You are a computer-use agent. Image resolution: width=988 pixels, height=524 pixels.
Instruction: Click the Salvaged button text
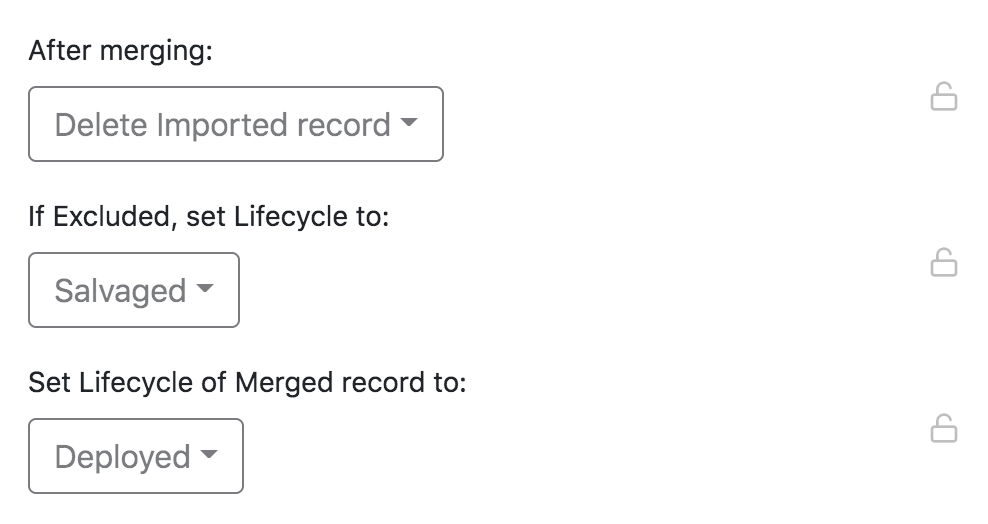(120, 291)
